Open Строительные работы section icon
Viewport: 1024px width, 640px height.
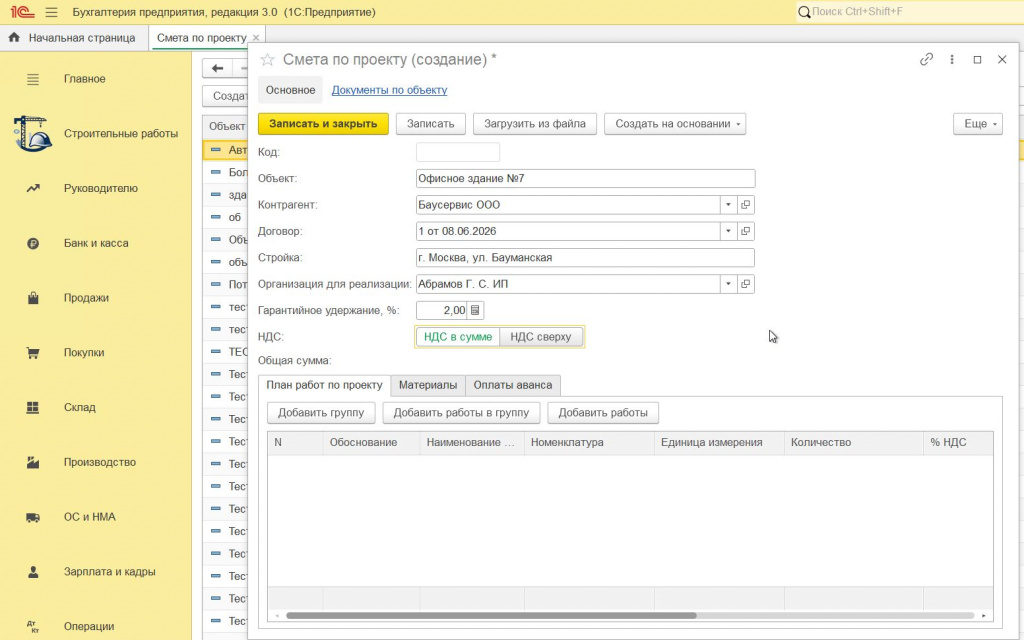tap(33, 133)
